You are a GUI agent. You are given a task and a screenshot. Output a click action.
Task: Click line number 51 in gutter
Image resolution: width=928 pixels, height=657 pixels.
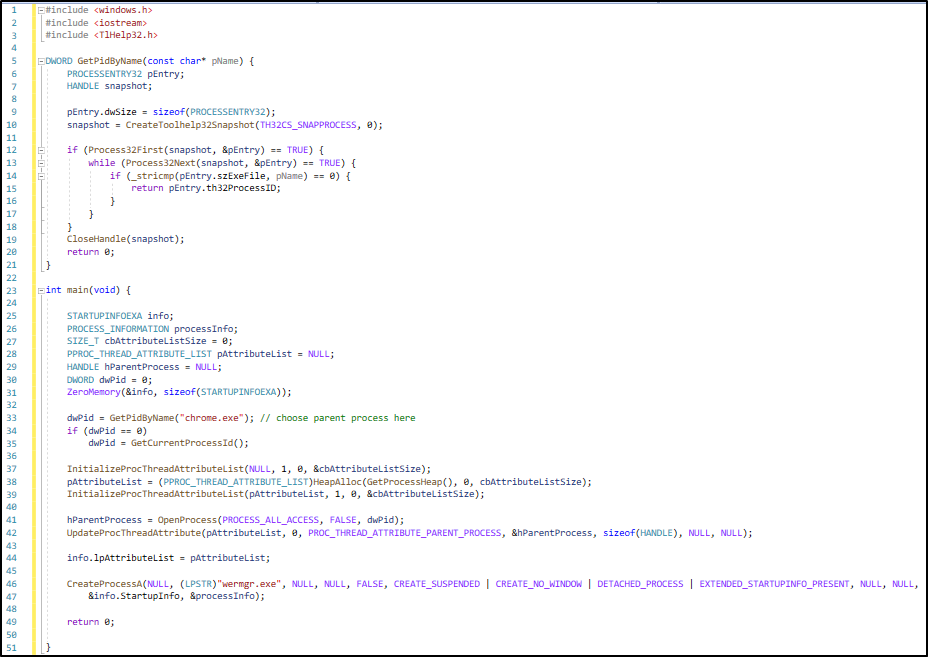[12, 648]
